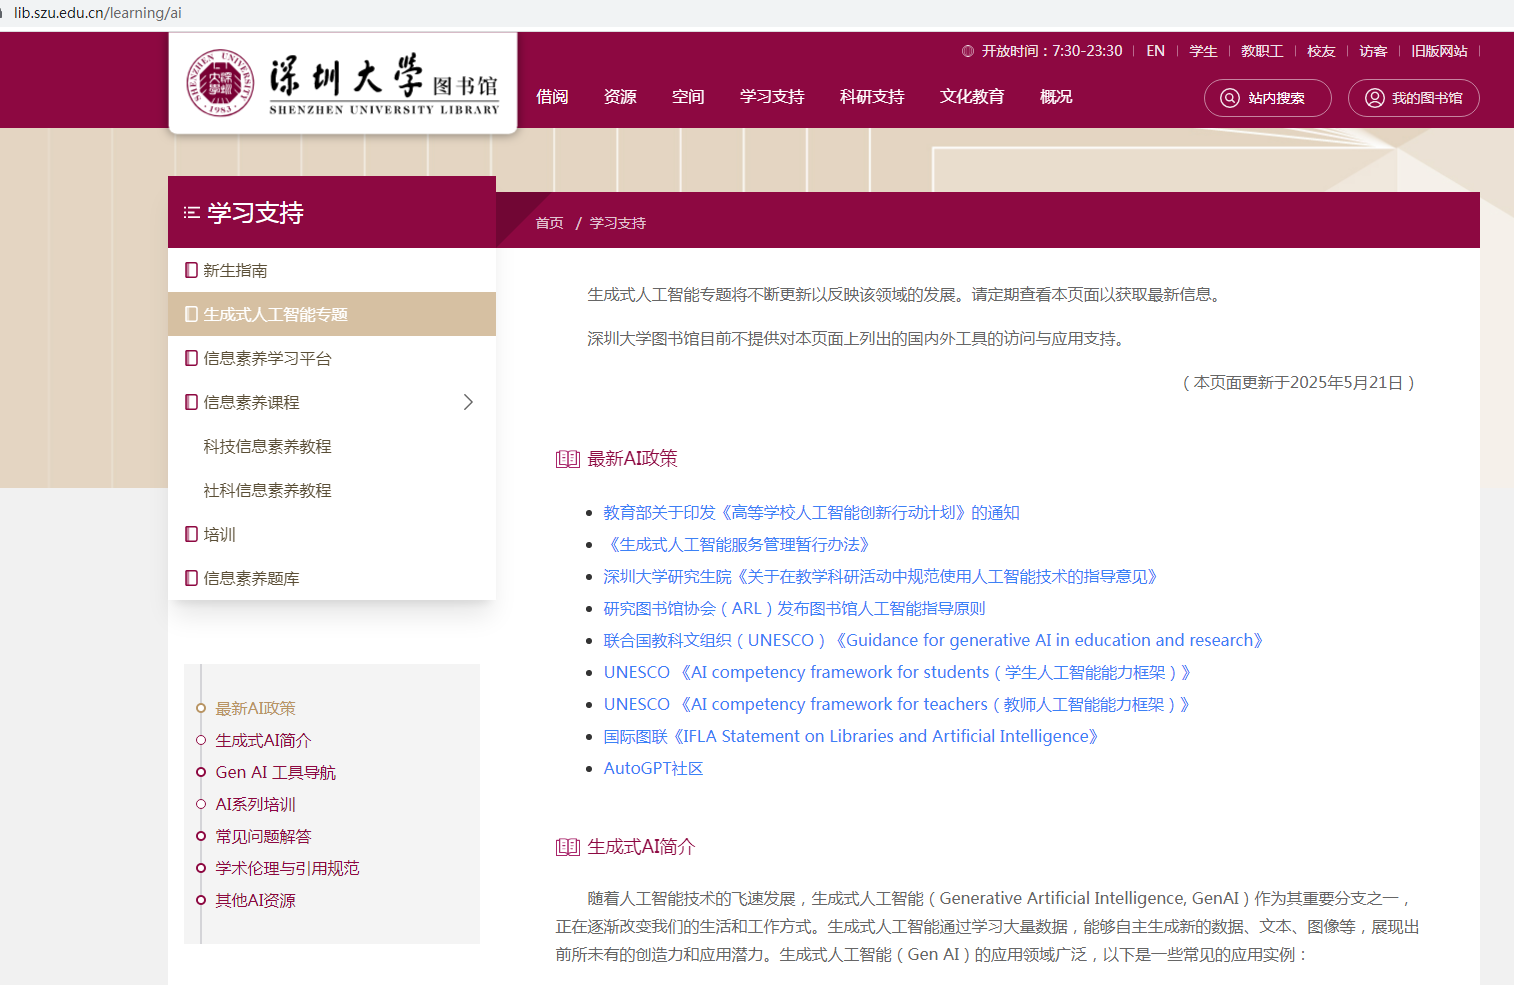The height and width of the screenshot is (985, 1514).
Task: Open 高等学校人工智能创新行动计划 notice link
Action: click(811, 512)
